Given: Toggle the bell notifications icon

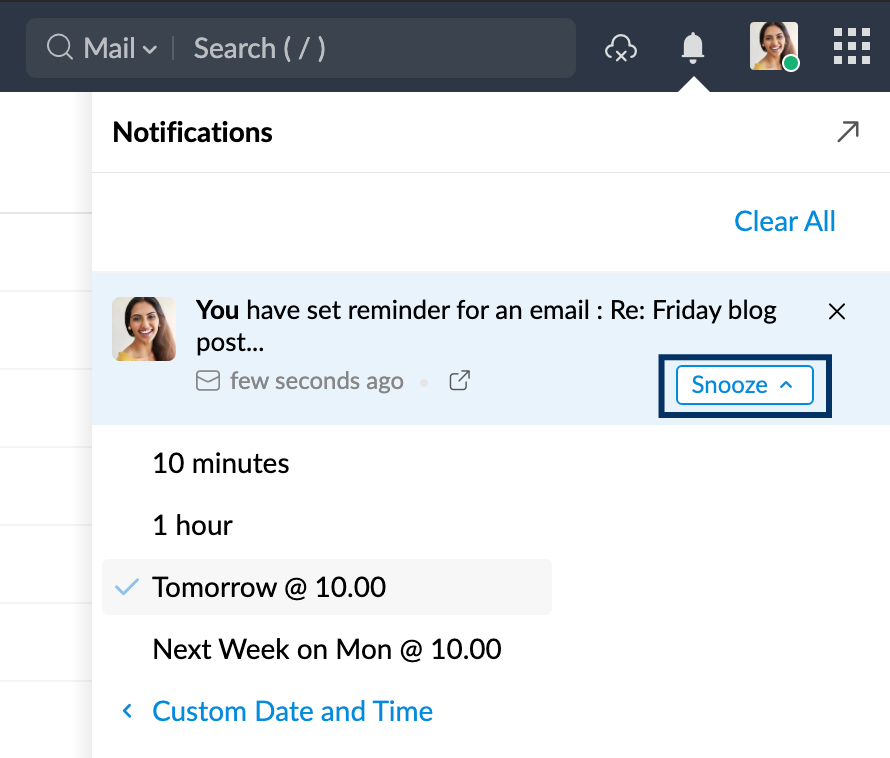Looking at the screenshot, I should click(x=692, y=47).
